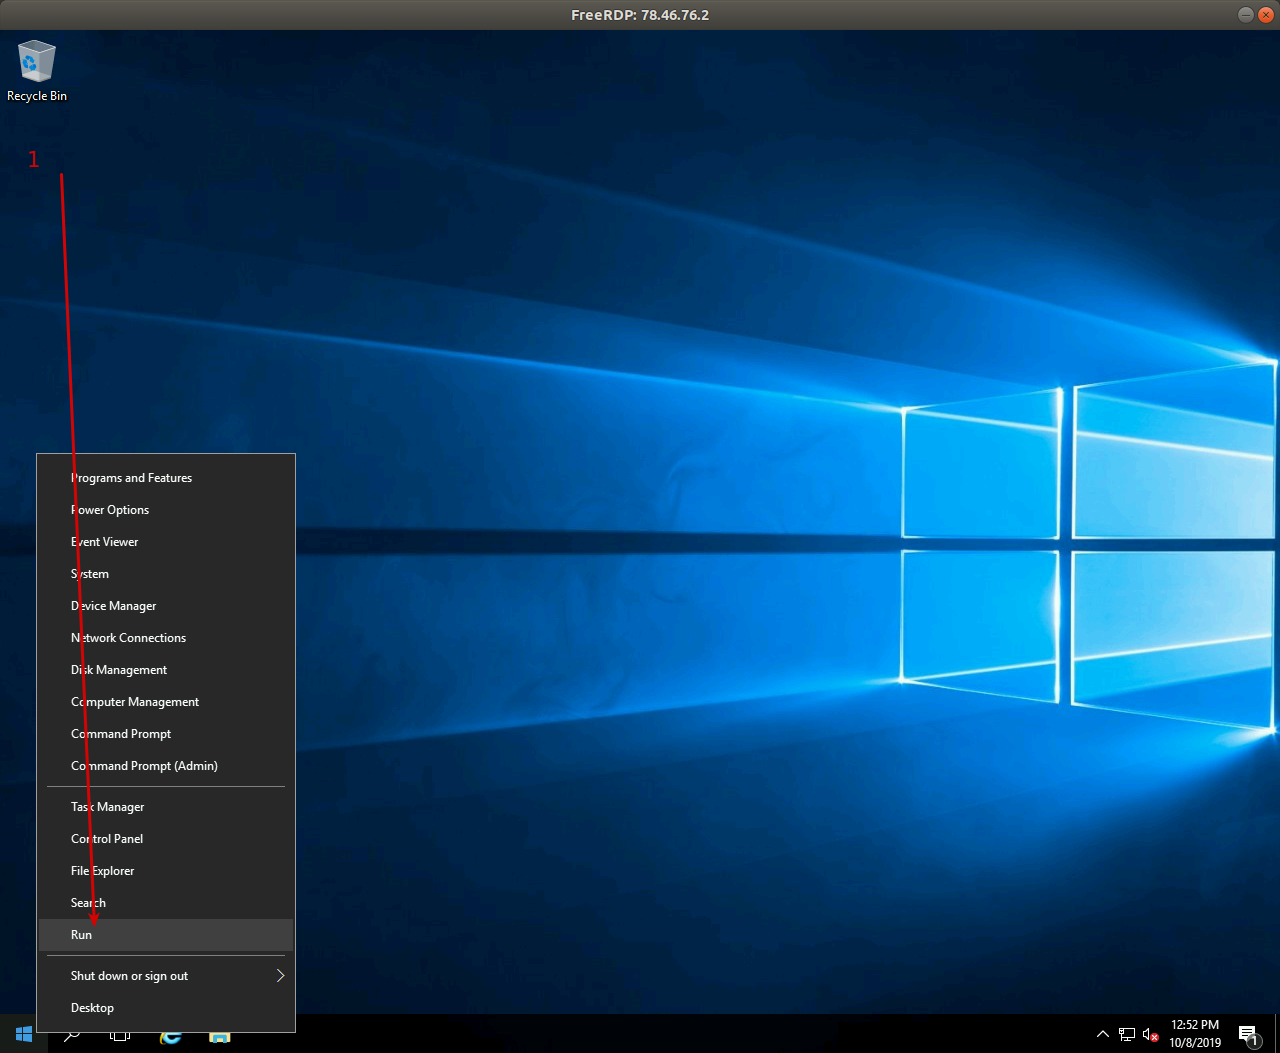Screen dimensions: 1280x1053
Task: Select Disk Management
Action: (x=166, y=670)
